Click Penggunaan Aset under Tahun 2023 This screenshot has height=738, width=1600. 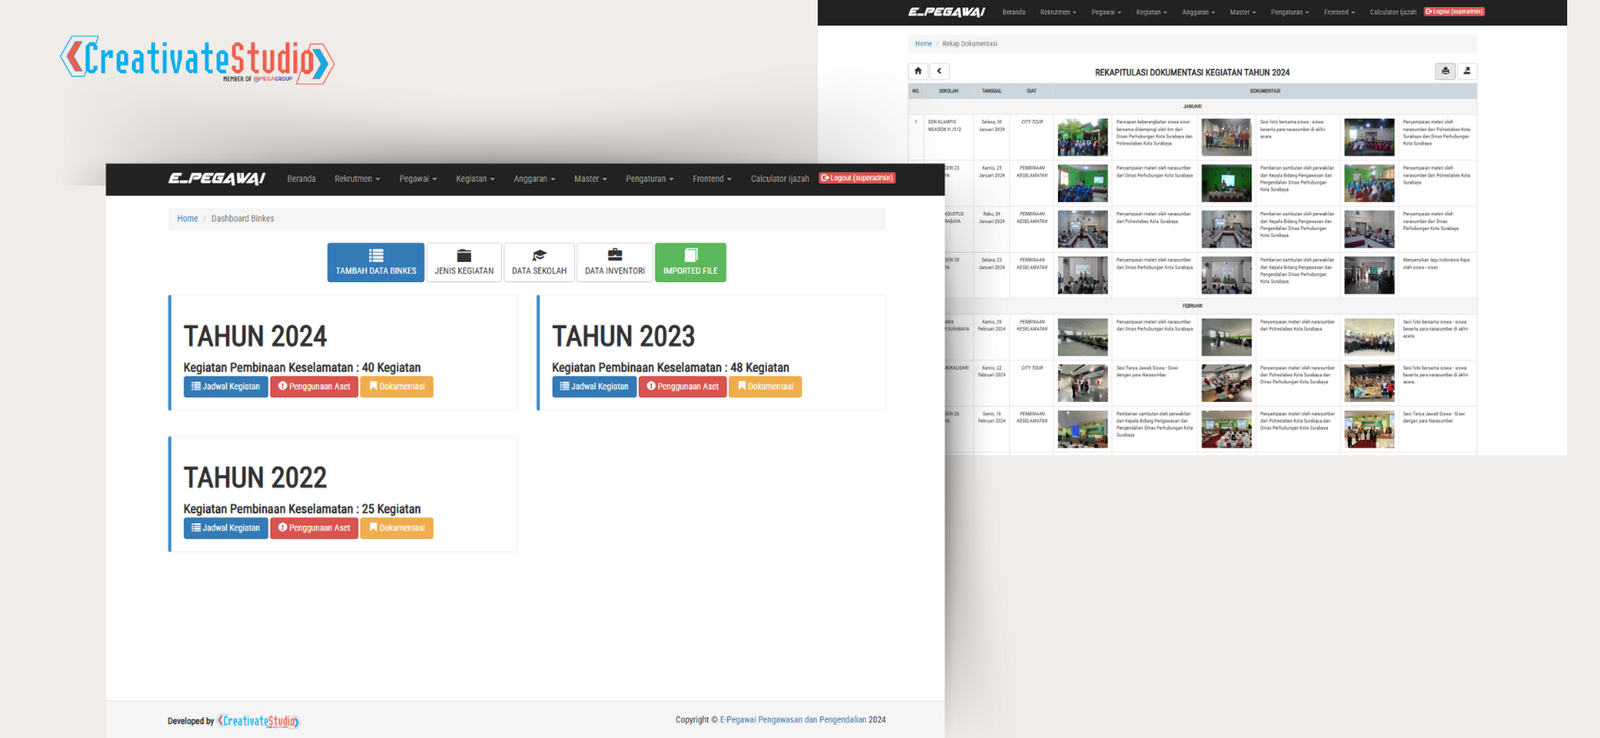coord(683,387)
